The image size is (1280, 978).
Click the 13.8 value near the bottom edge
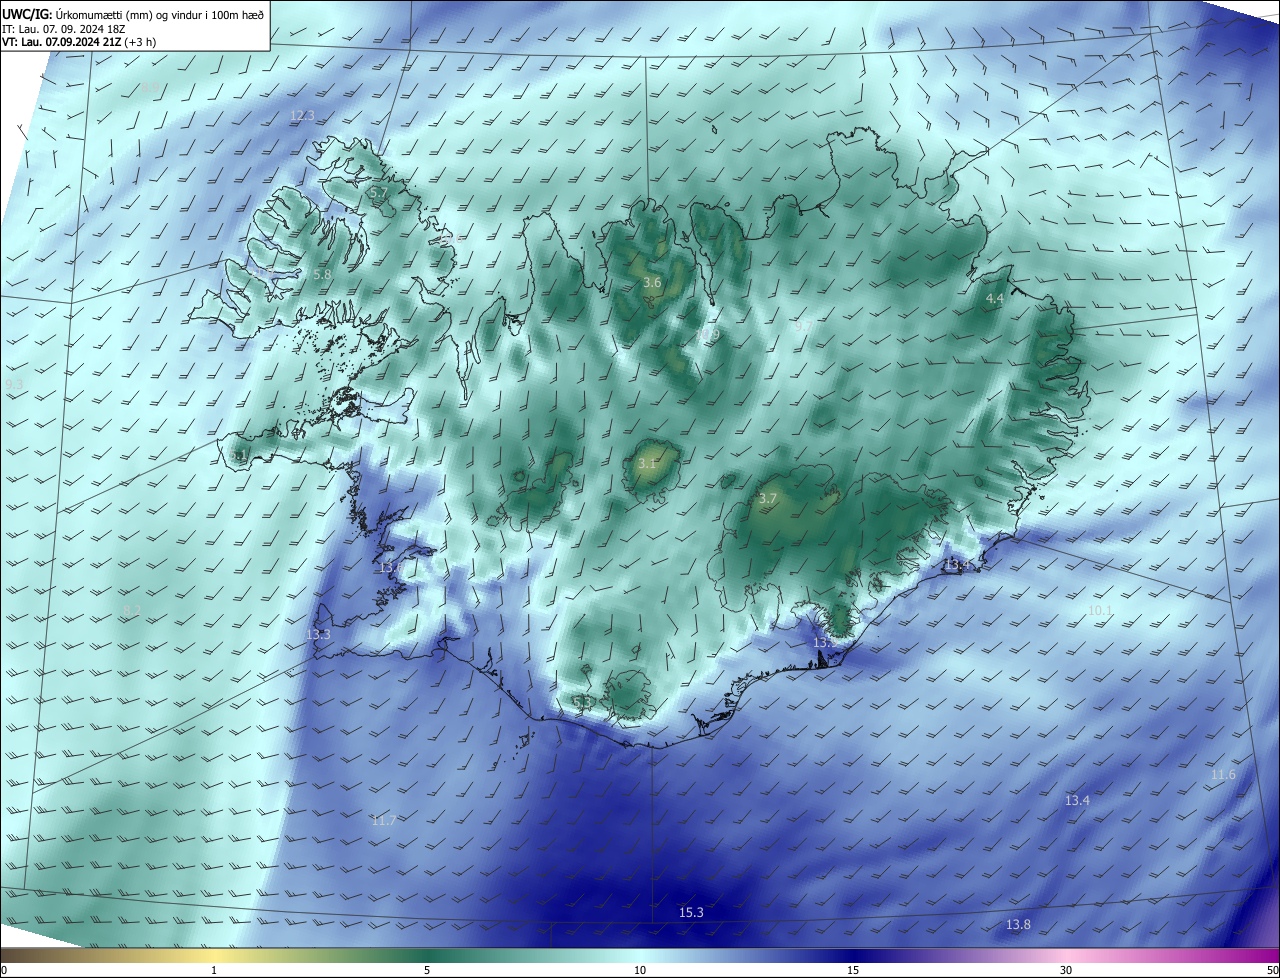(x=1018, y=924)
